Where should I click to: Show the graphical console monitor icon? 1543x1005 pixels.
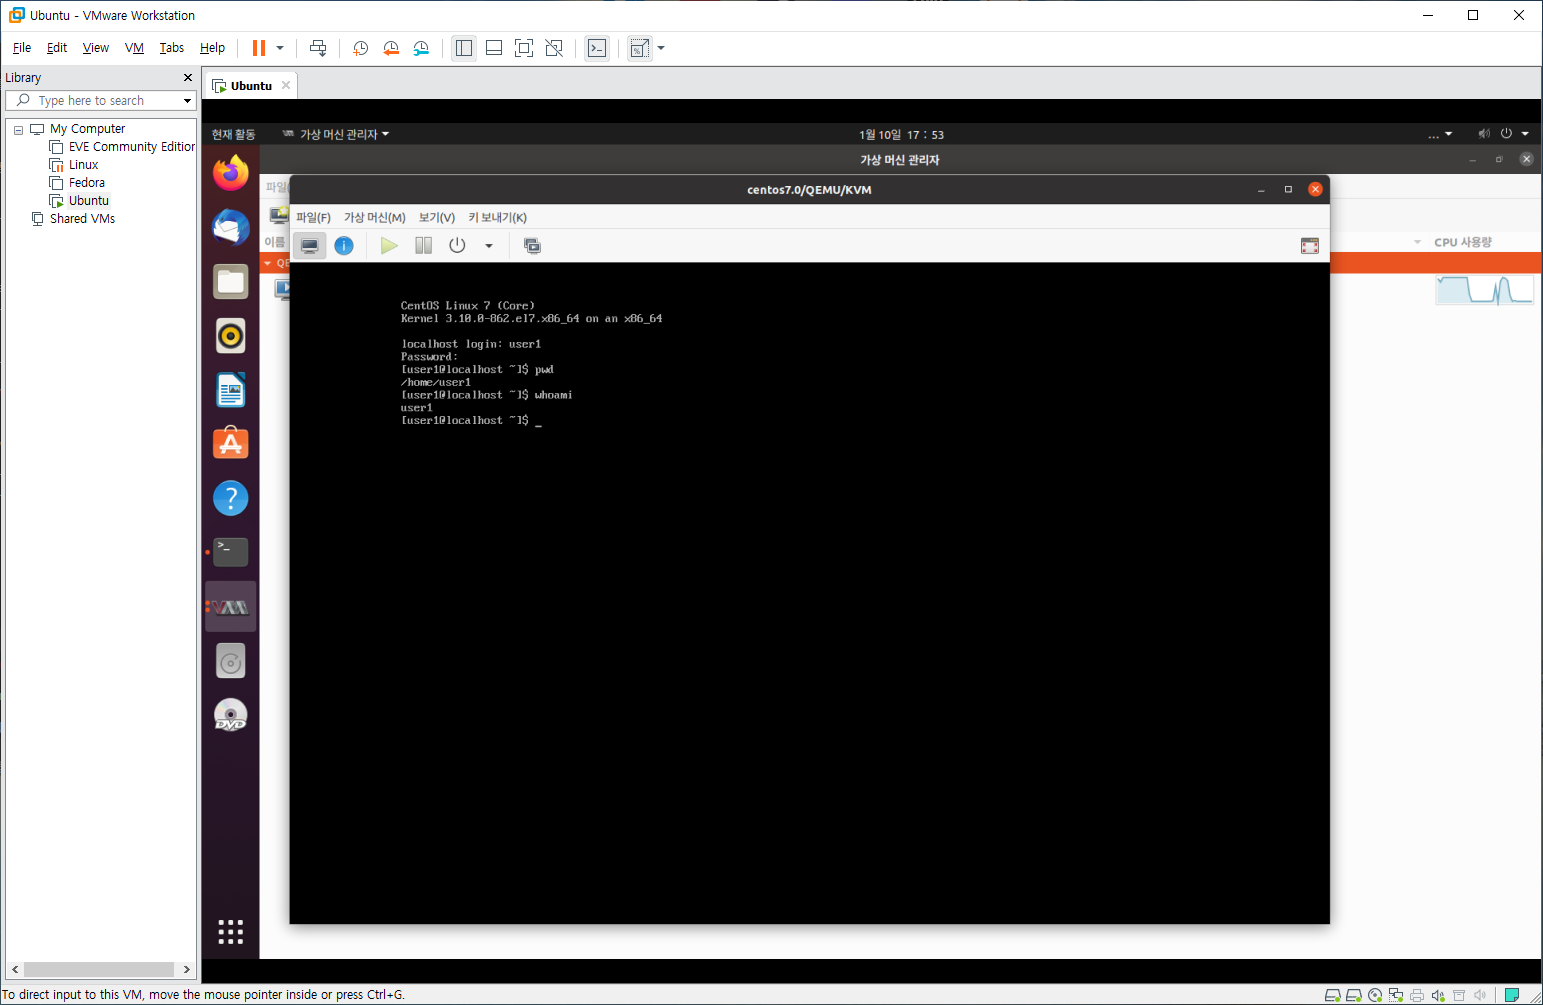[x=310, y=246]
